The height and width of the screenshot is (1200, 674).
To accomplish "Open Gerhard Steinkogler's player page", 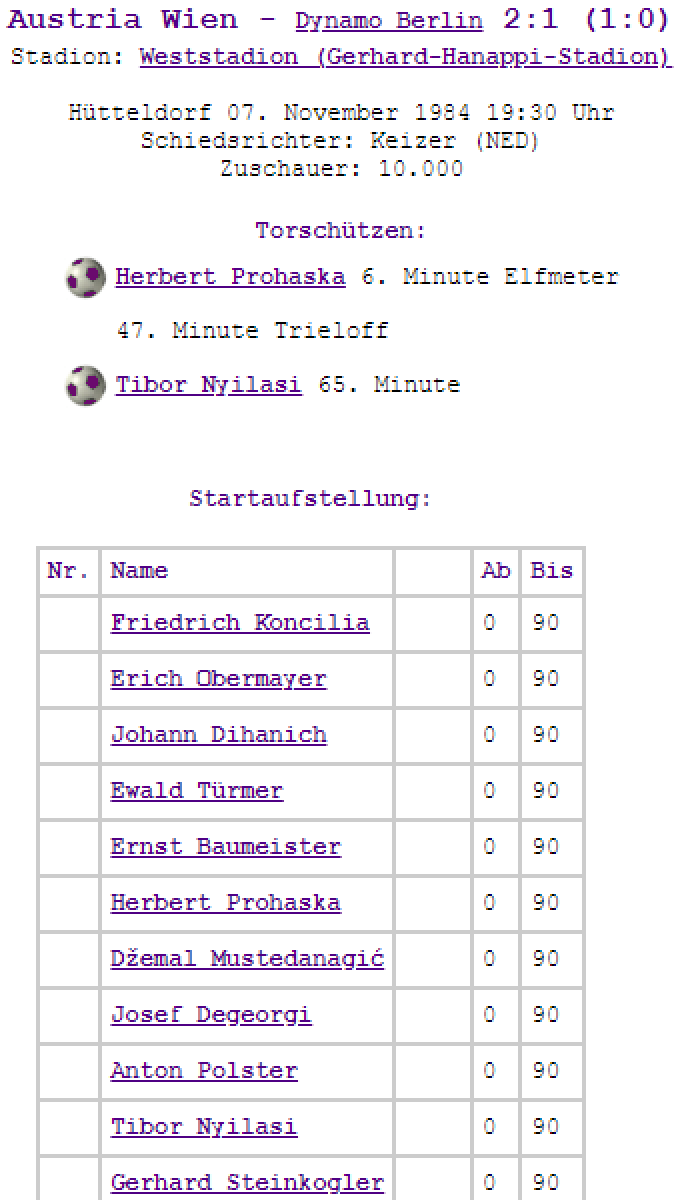I will click(247, 1183).
